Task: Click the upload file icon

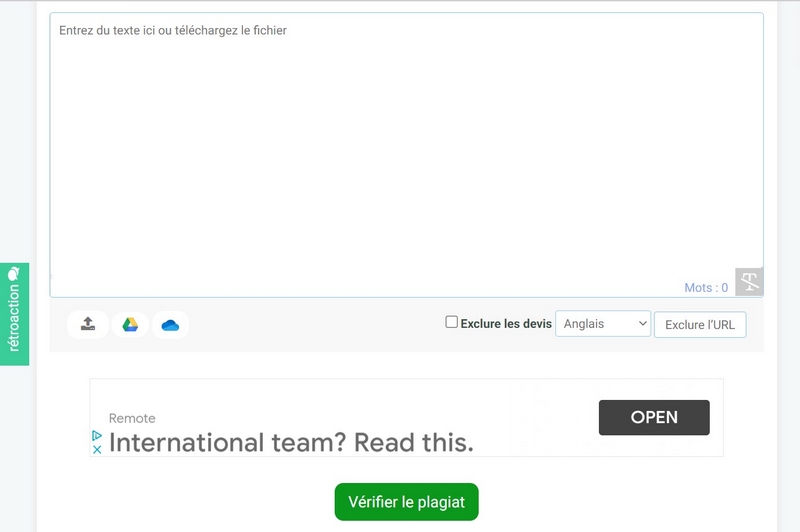Action: (x=88, y=324)
